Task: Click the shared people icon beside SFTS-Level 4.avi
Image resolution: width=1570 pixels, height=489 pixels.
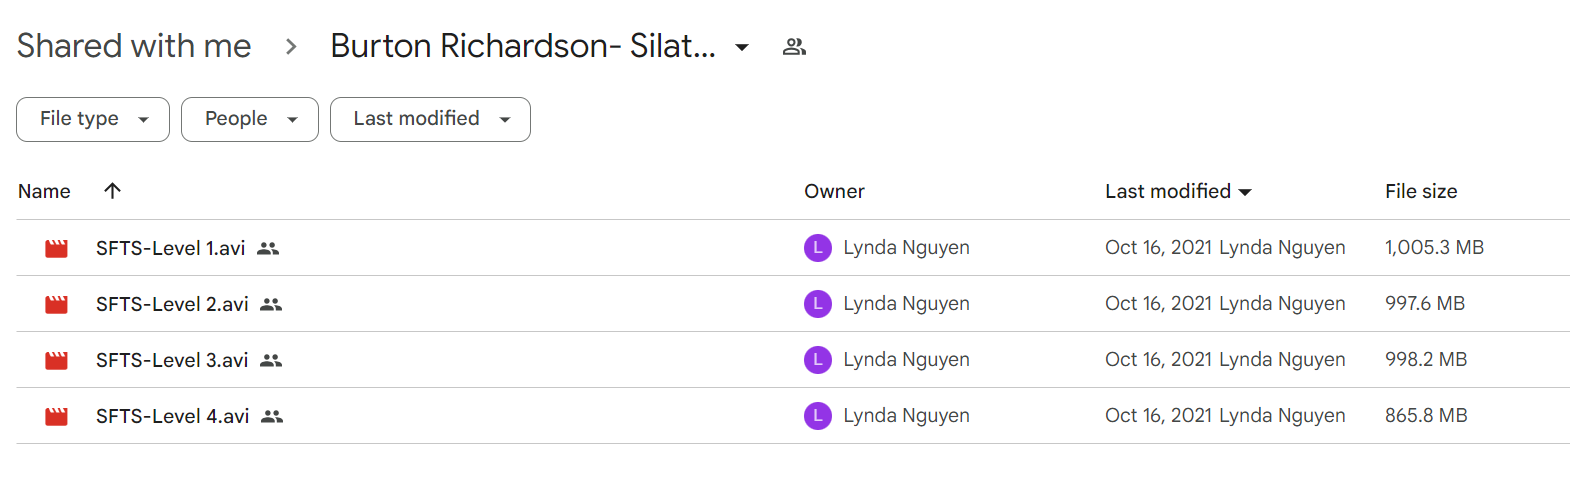Action: pos(272,416)
